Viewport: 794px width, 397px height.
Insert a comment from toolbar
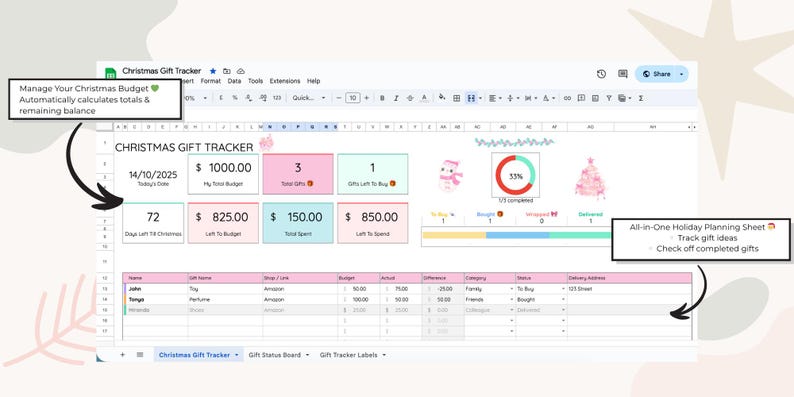tap(581, 98)
